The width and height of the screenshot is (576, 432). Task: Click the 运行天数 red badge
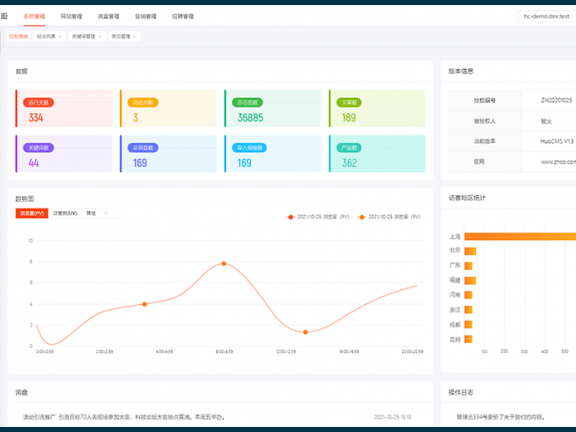click(x=39, y=102)
